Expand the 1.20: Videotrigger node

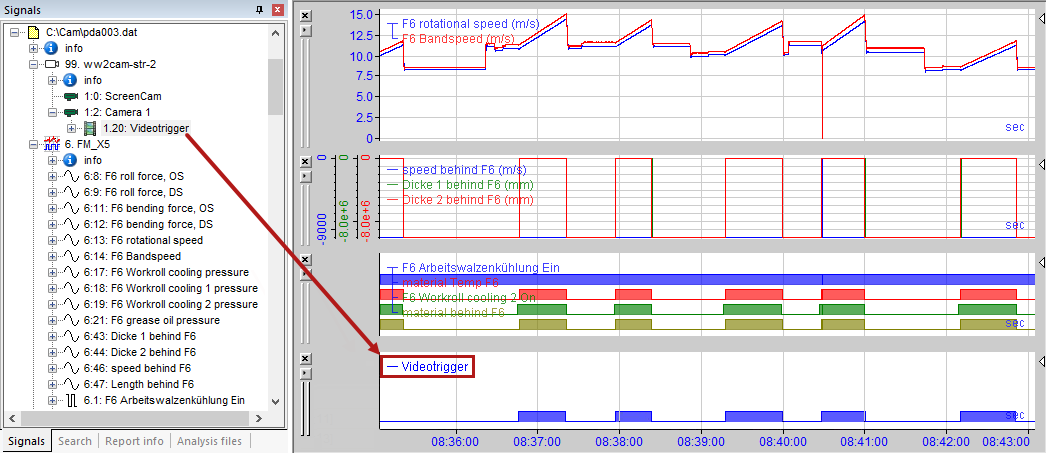tap(71, 128)
